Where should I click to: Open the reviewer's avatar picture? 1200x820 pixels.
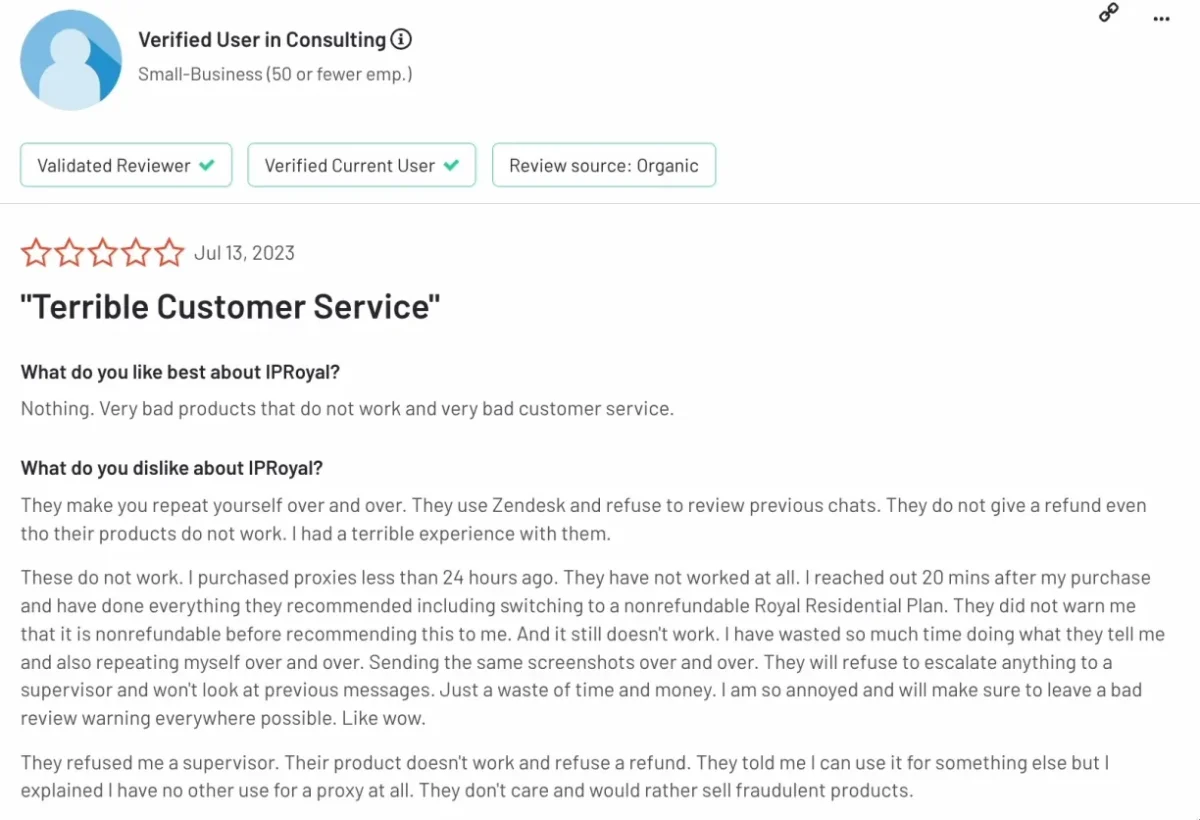coord(71,62)
